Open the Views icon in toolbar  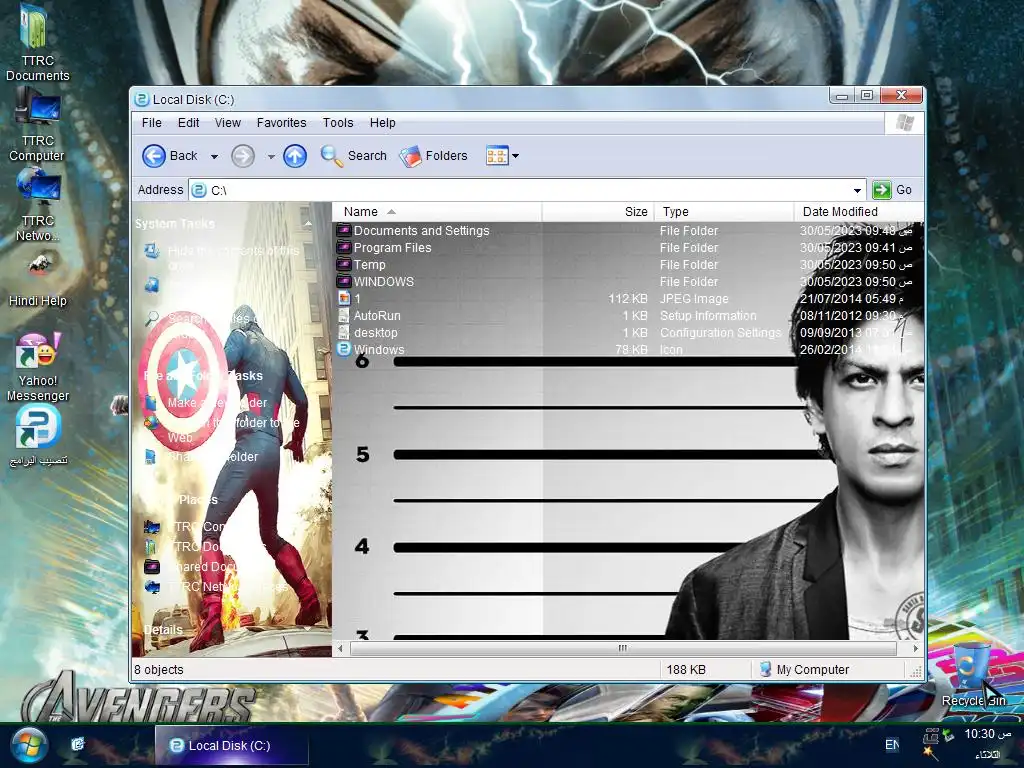(496, 155)
